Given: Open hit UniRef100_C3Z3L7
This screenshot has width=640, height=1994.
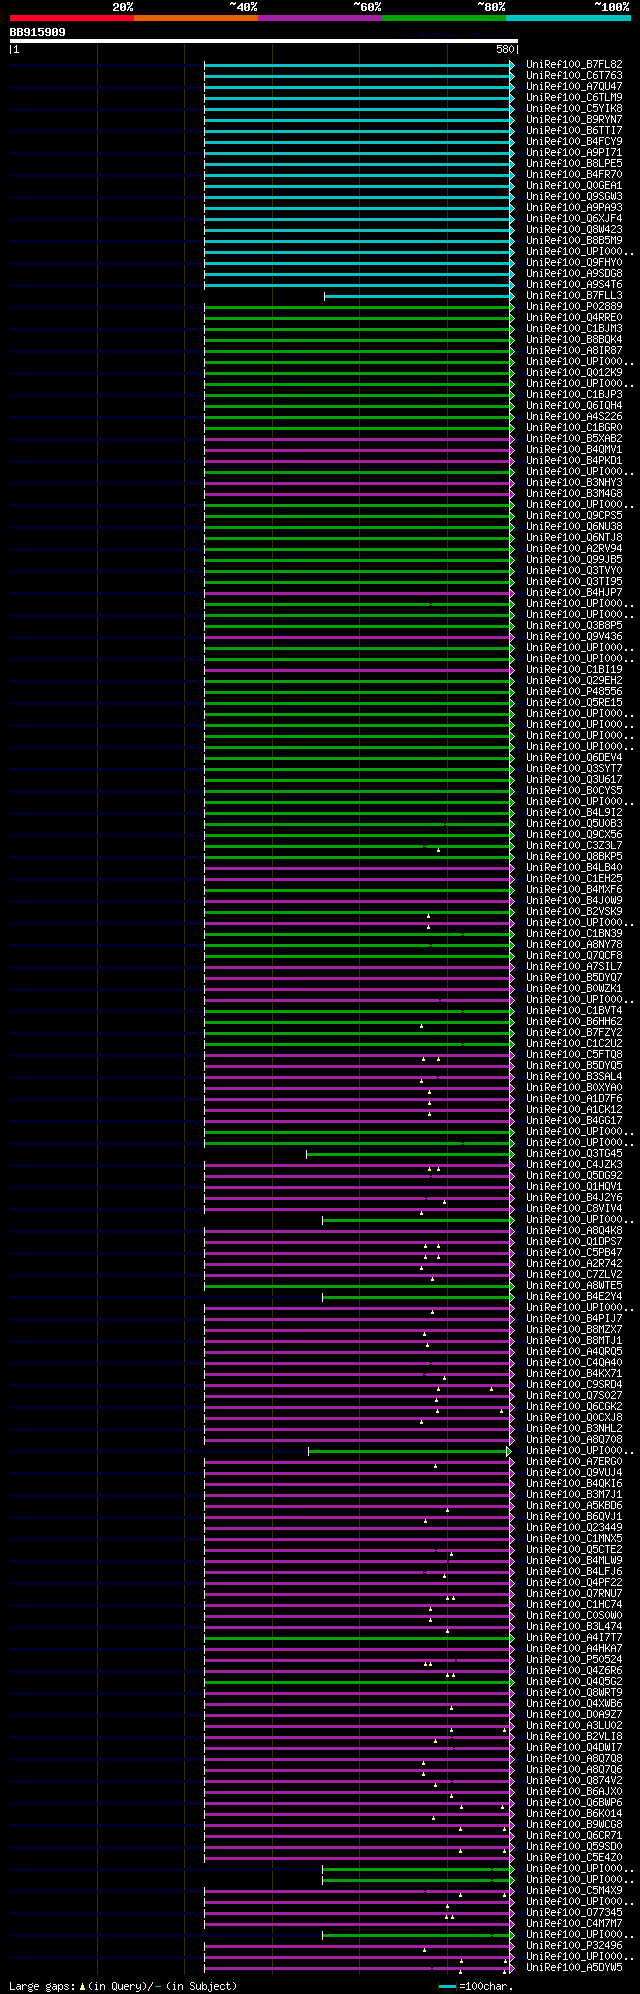Looking at the screenshot, I should pos(574,845).
